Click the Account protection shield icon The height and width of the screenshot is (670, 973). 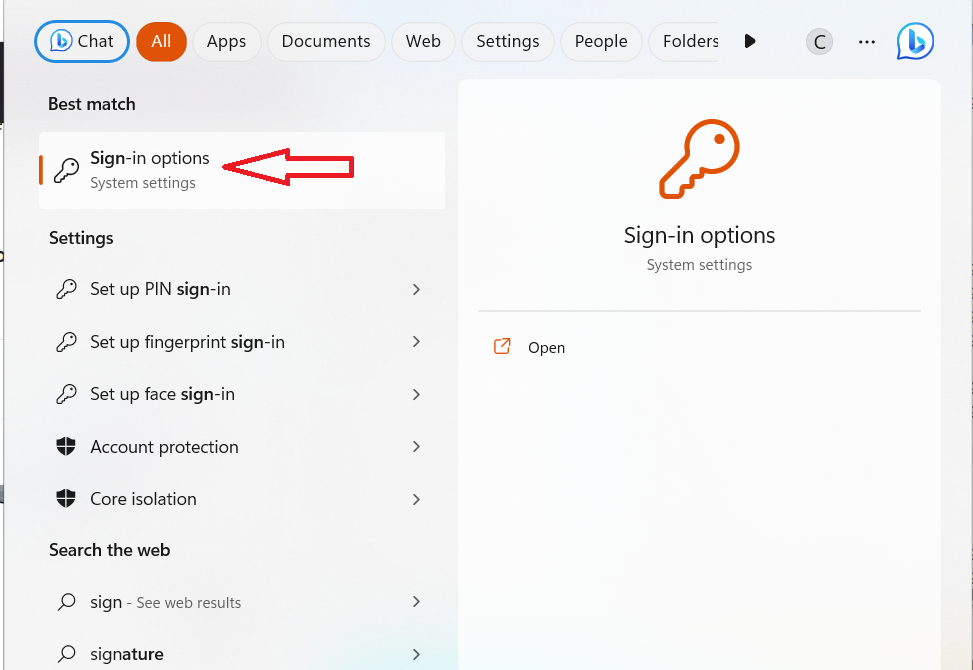tap(66, 447)
